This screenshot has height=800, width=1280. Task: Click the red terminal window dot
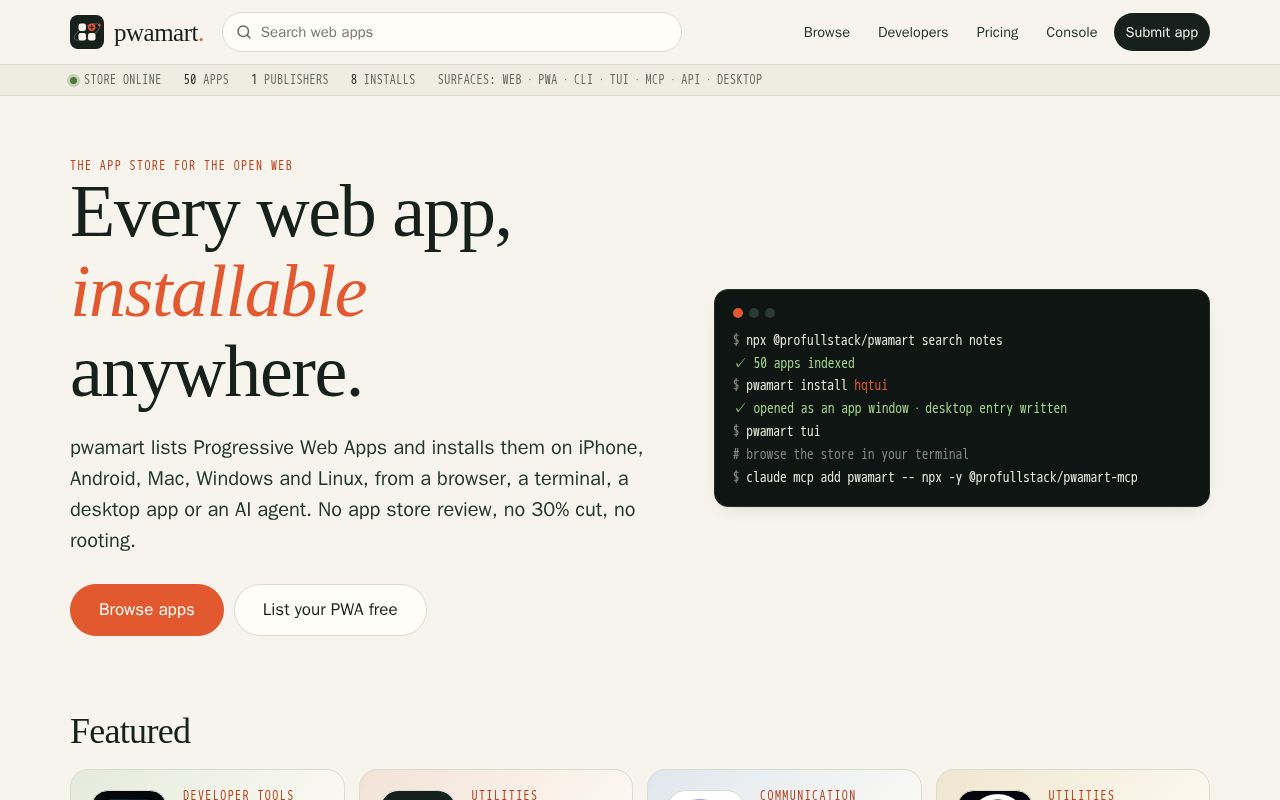[738, 313]
